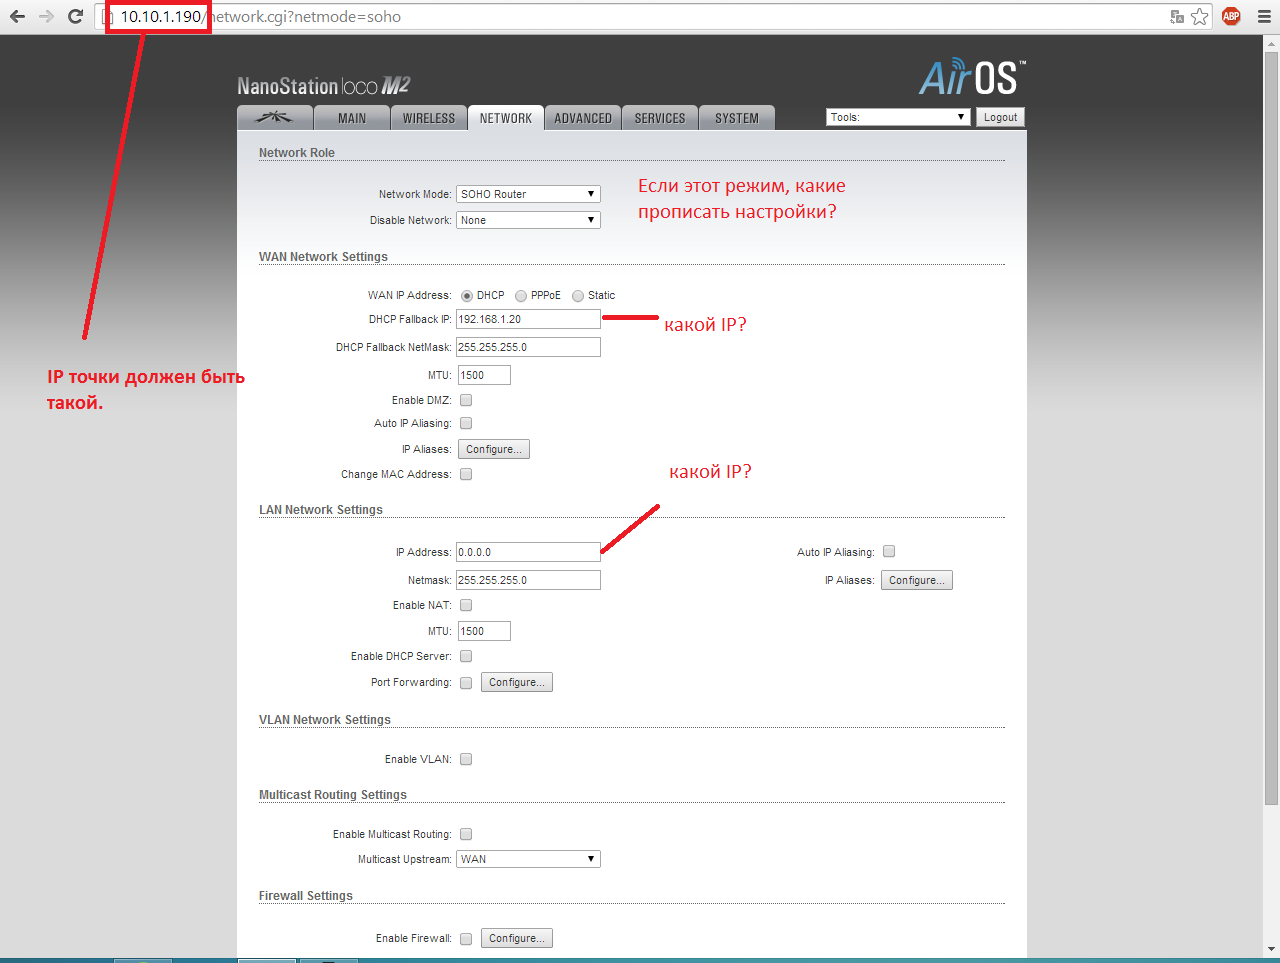This screenshot has height=963, width=1280.
Task: Toggle Enable DHCP Server checkbox
Action: point(466,656)
